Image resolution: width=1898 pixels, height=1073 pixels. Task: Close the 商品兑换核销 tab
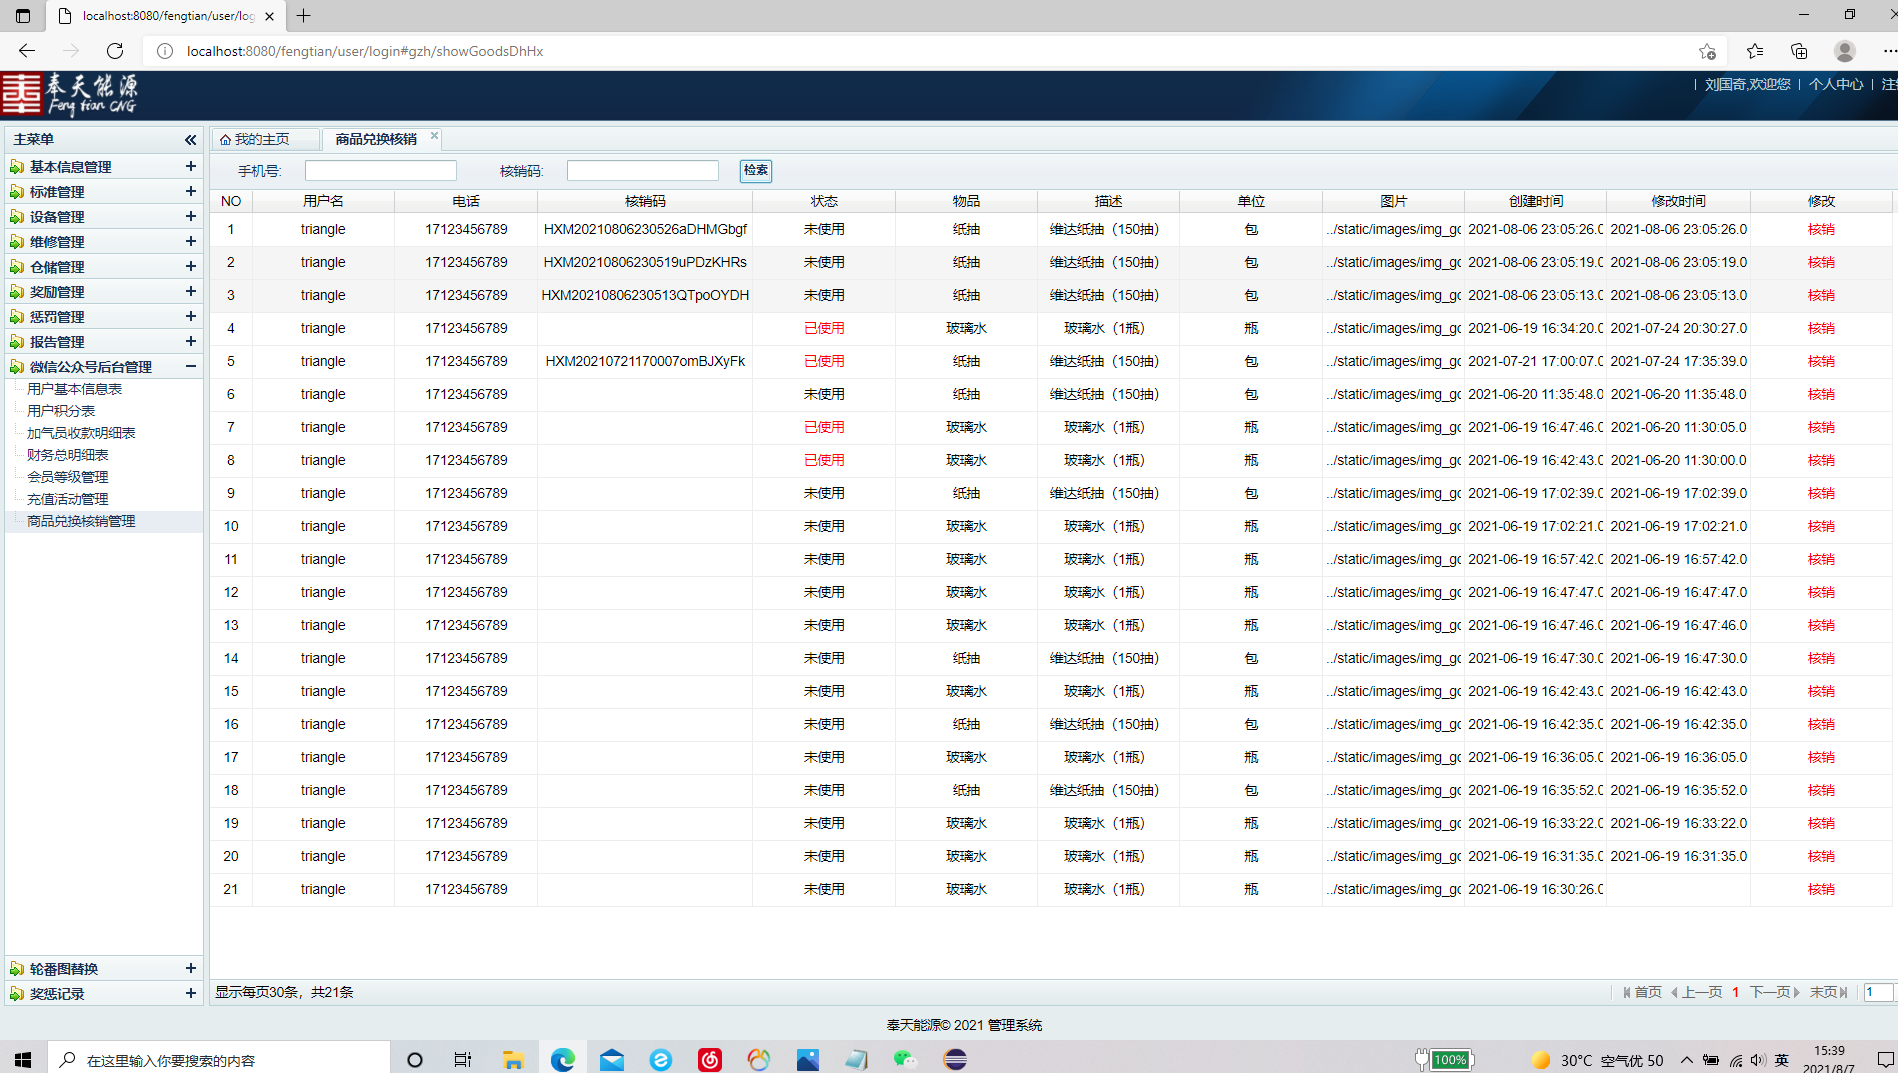(434, 136)
